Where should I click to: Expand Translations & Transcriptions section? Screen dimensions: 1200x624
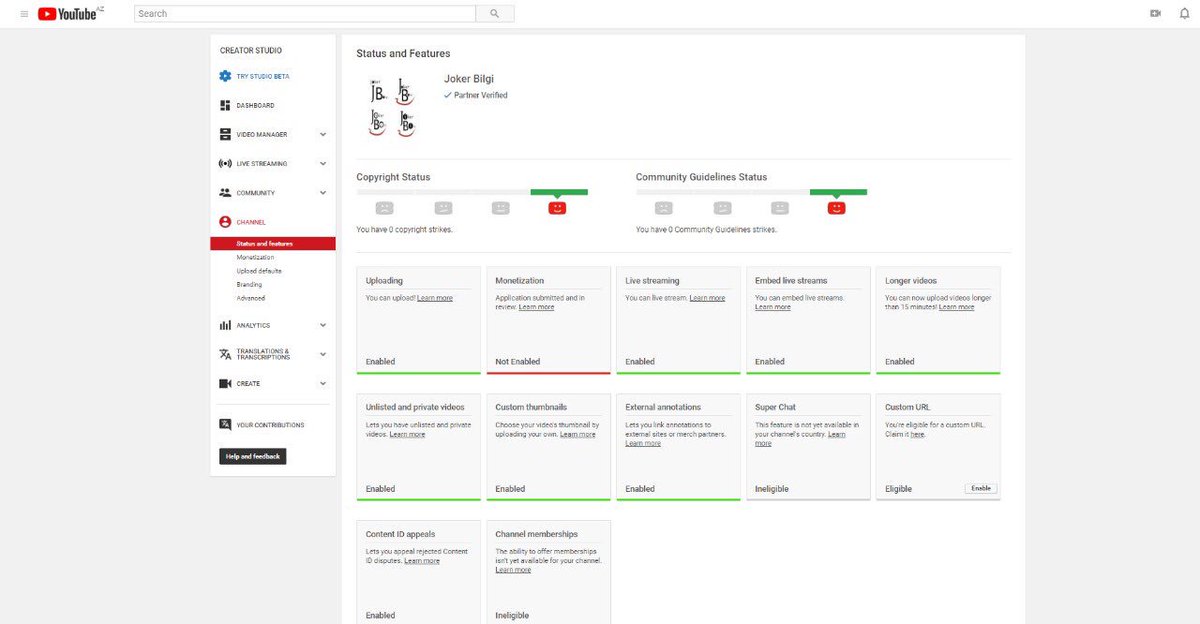pos(323,354)
